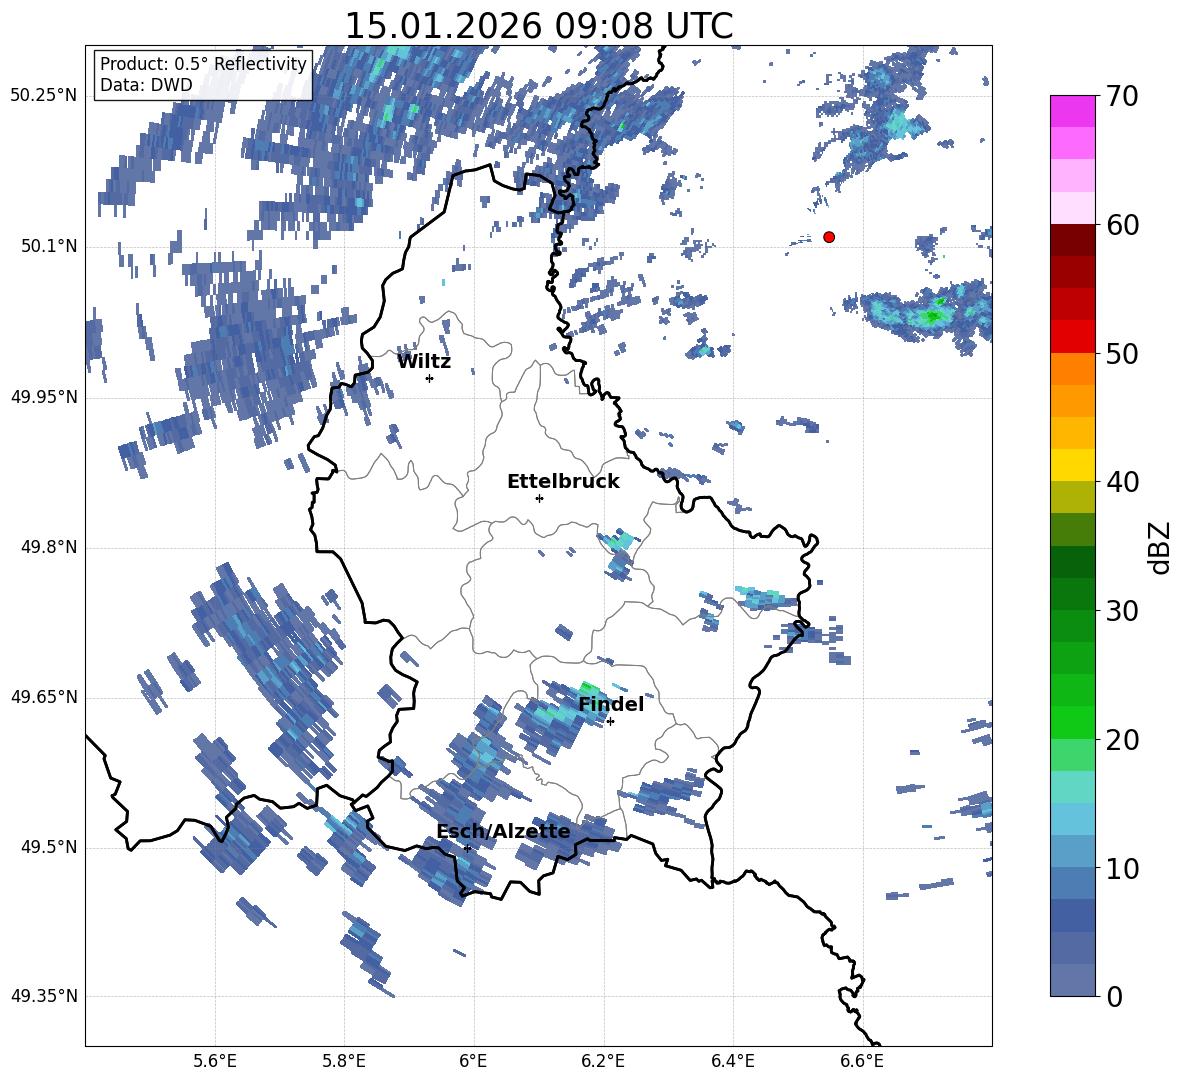This screenshot has width=1184, height=1081.
Task: Click the 6.2°E longitude label
Action: click(603, 1061)
